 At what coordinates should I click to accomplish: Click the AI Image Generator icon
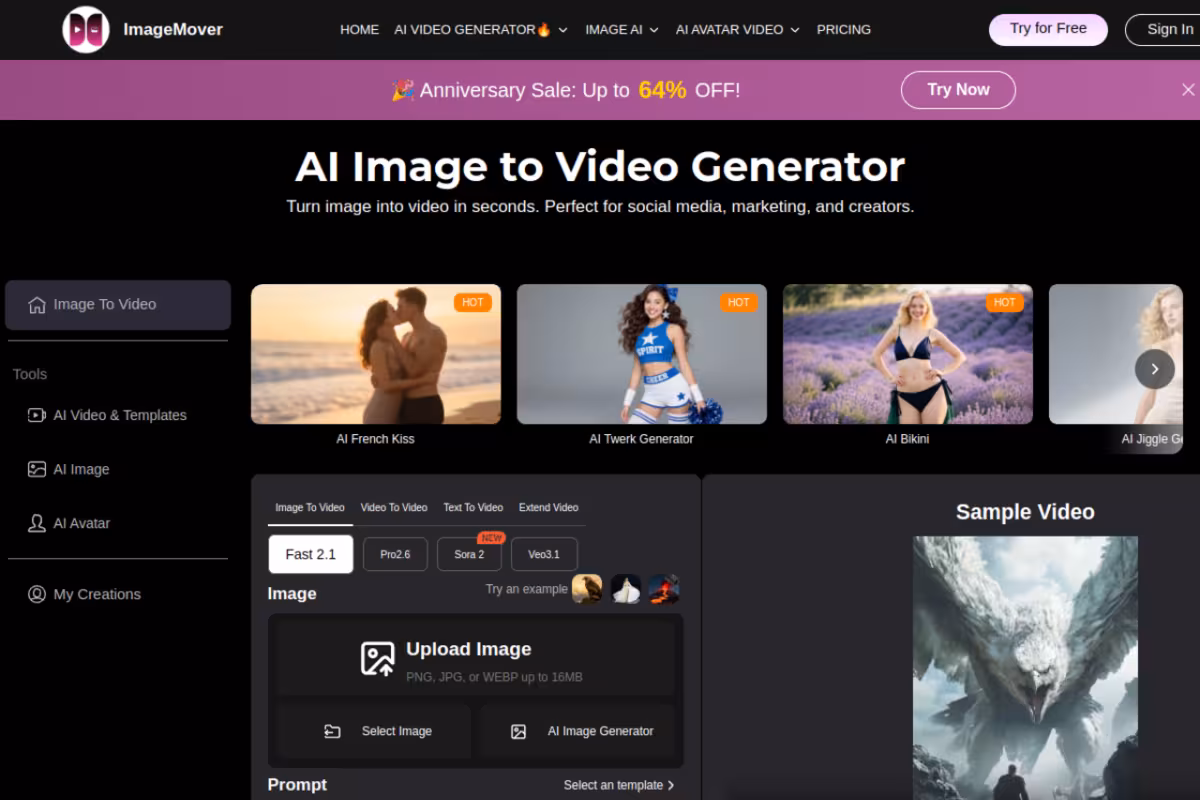(518, 732)
